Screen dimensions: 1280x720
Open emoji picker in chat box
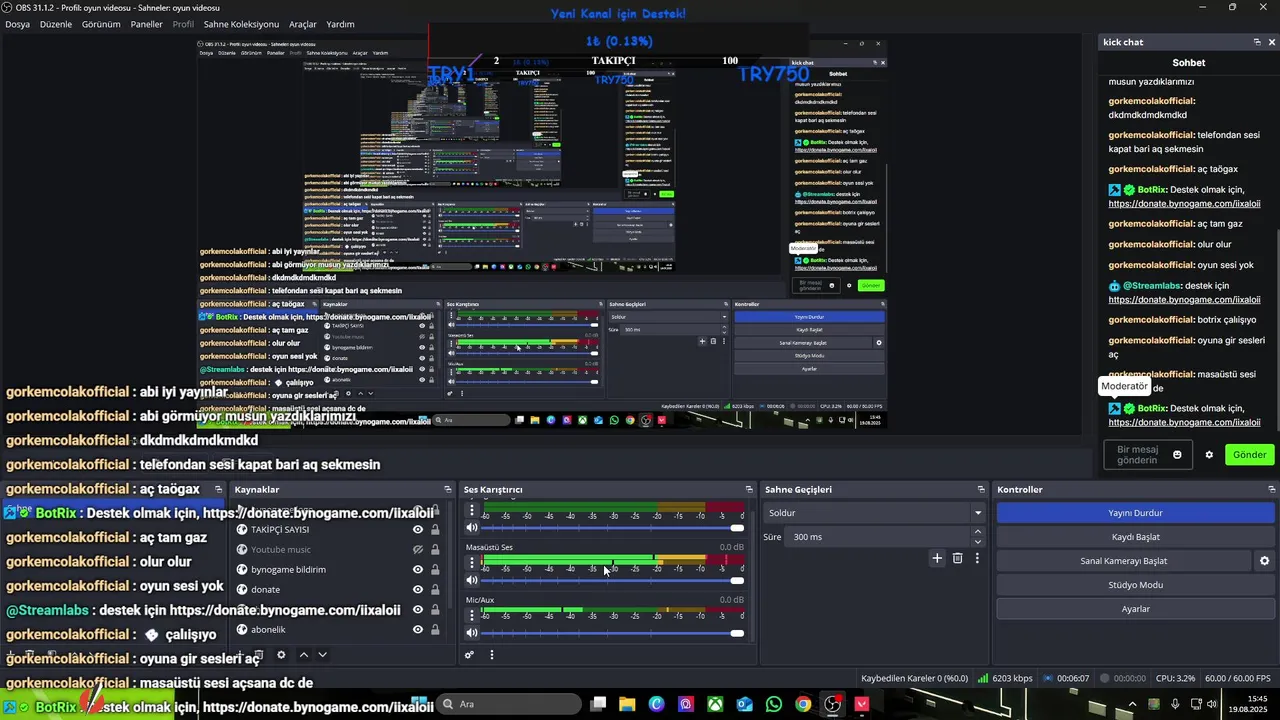[1177, 455]
